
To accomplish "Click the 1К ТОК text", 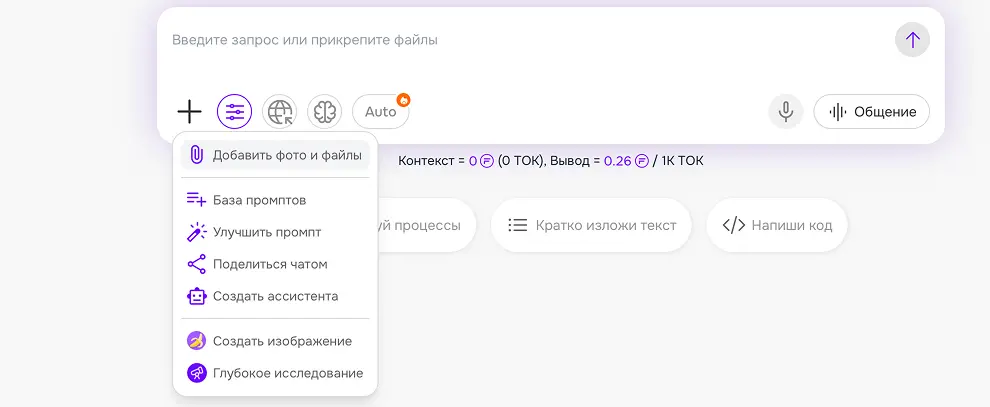I will pyautogui.click(x=682, y=161).
